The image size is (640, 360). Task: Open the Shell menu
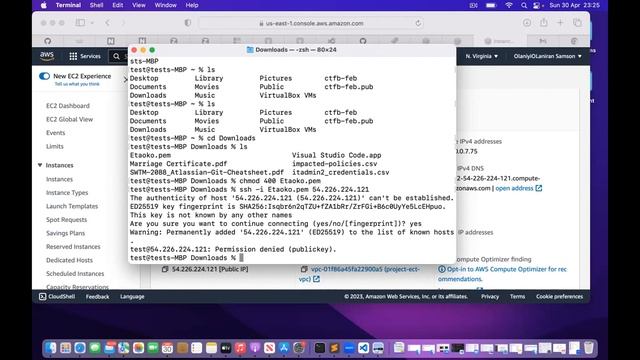[x=96, y=5]
